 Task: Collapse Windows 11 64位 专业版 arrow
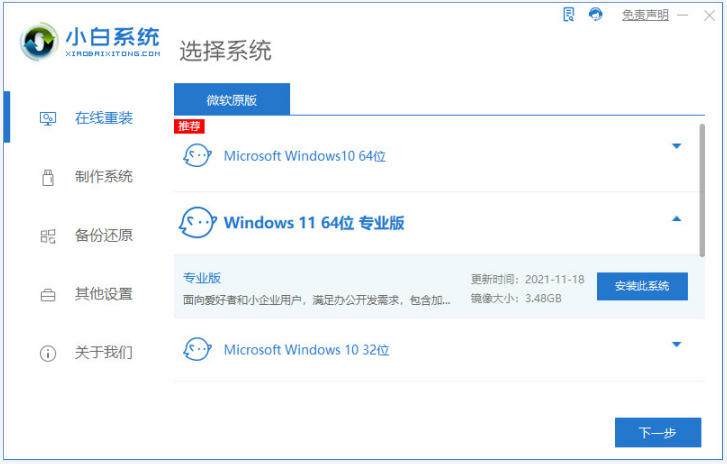[676, 219]
